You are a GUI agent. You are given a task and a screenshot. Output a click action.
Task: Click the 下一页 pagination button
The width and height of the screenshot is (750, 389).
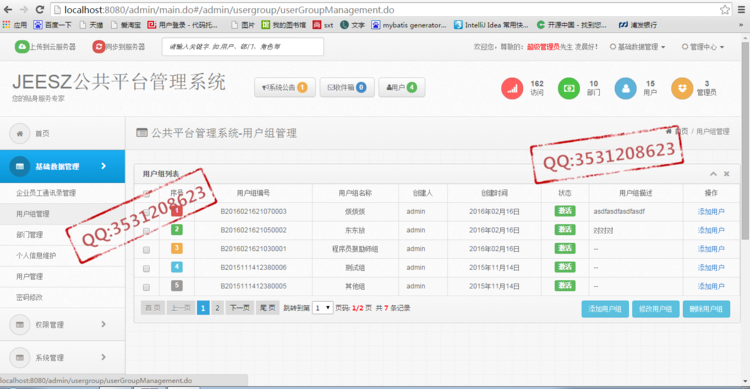(x=240, y=308)
